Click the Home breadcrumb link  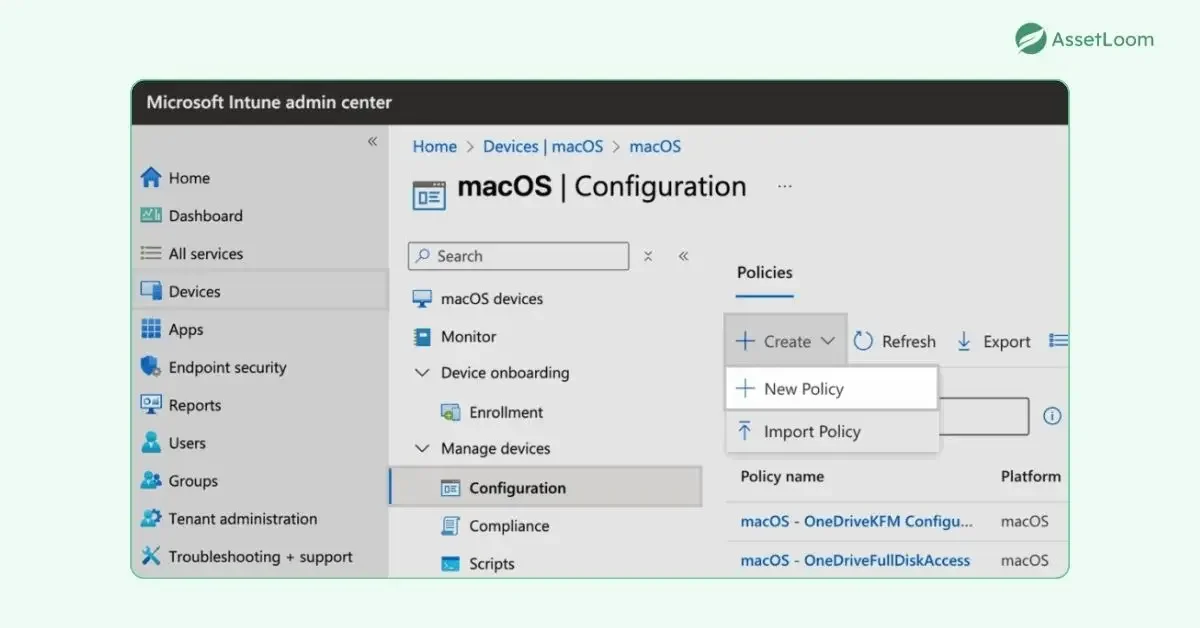435,146
